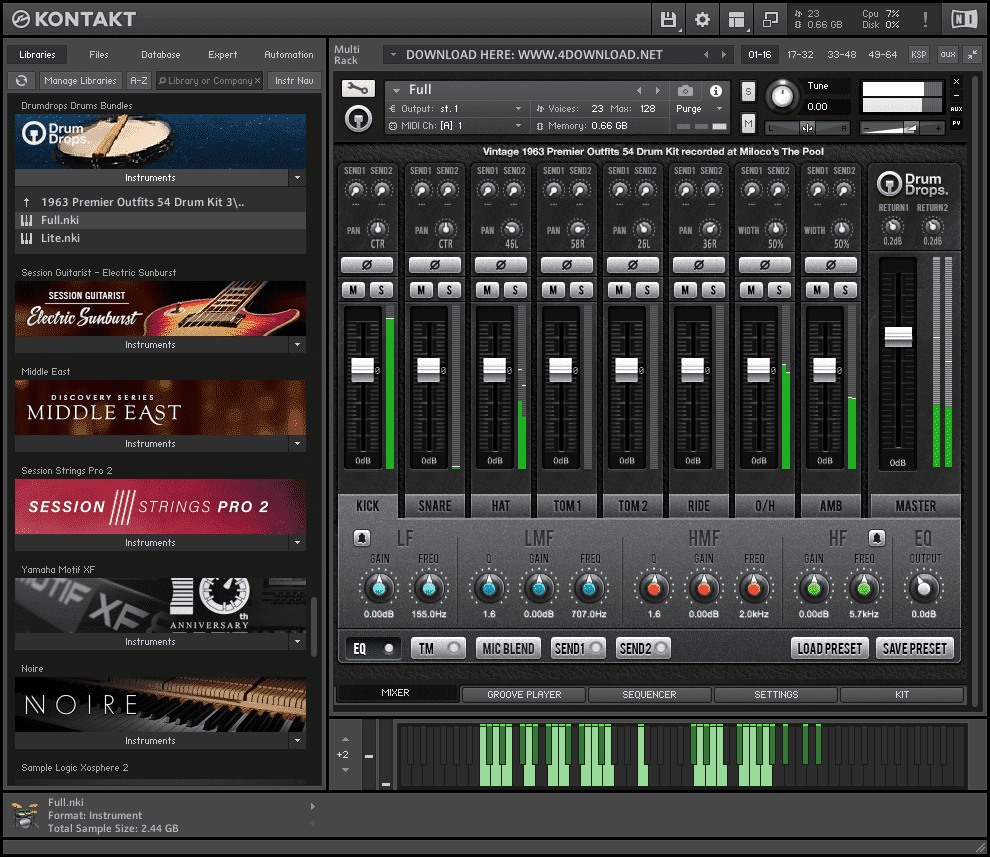990x857 pixels.
Task: Solo the KICK channel
Action: [x=381, y=290]
